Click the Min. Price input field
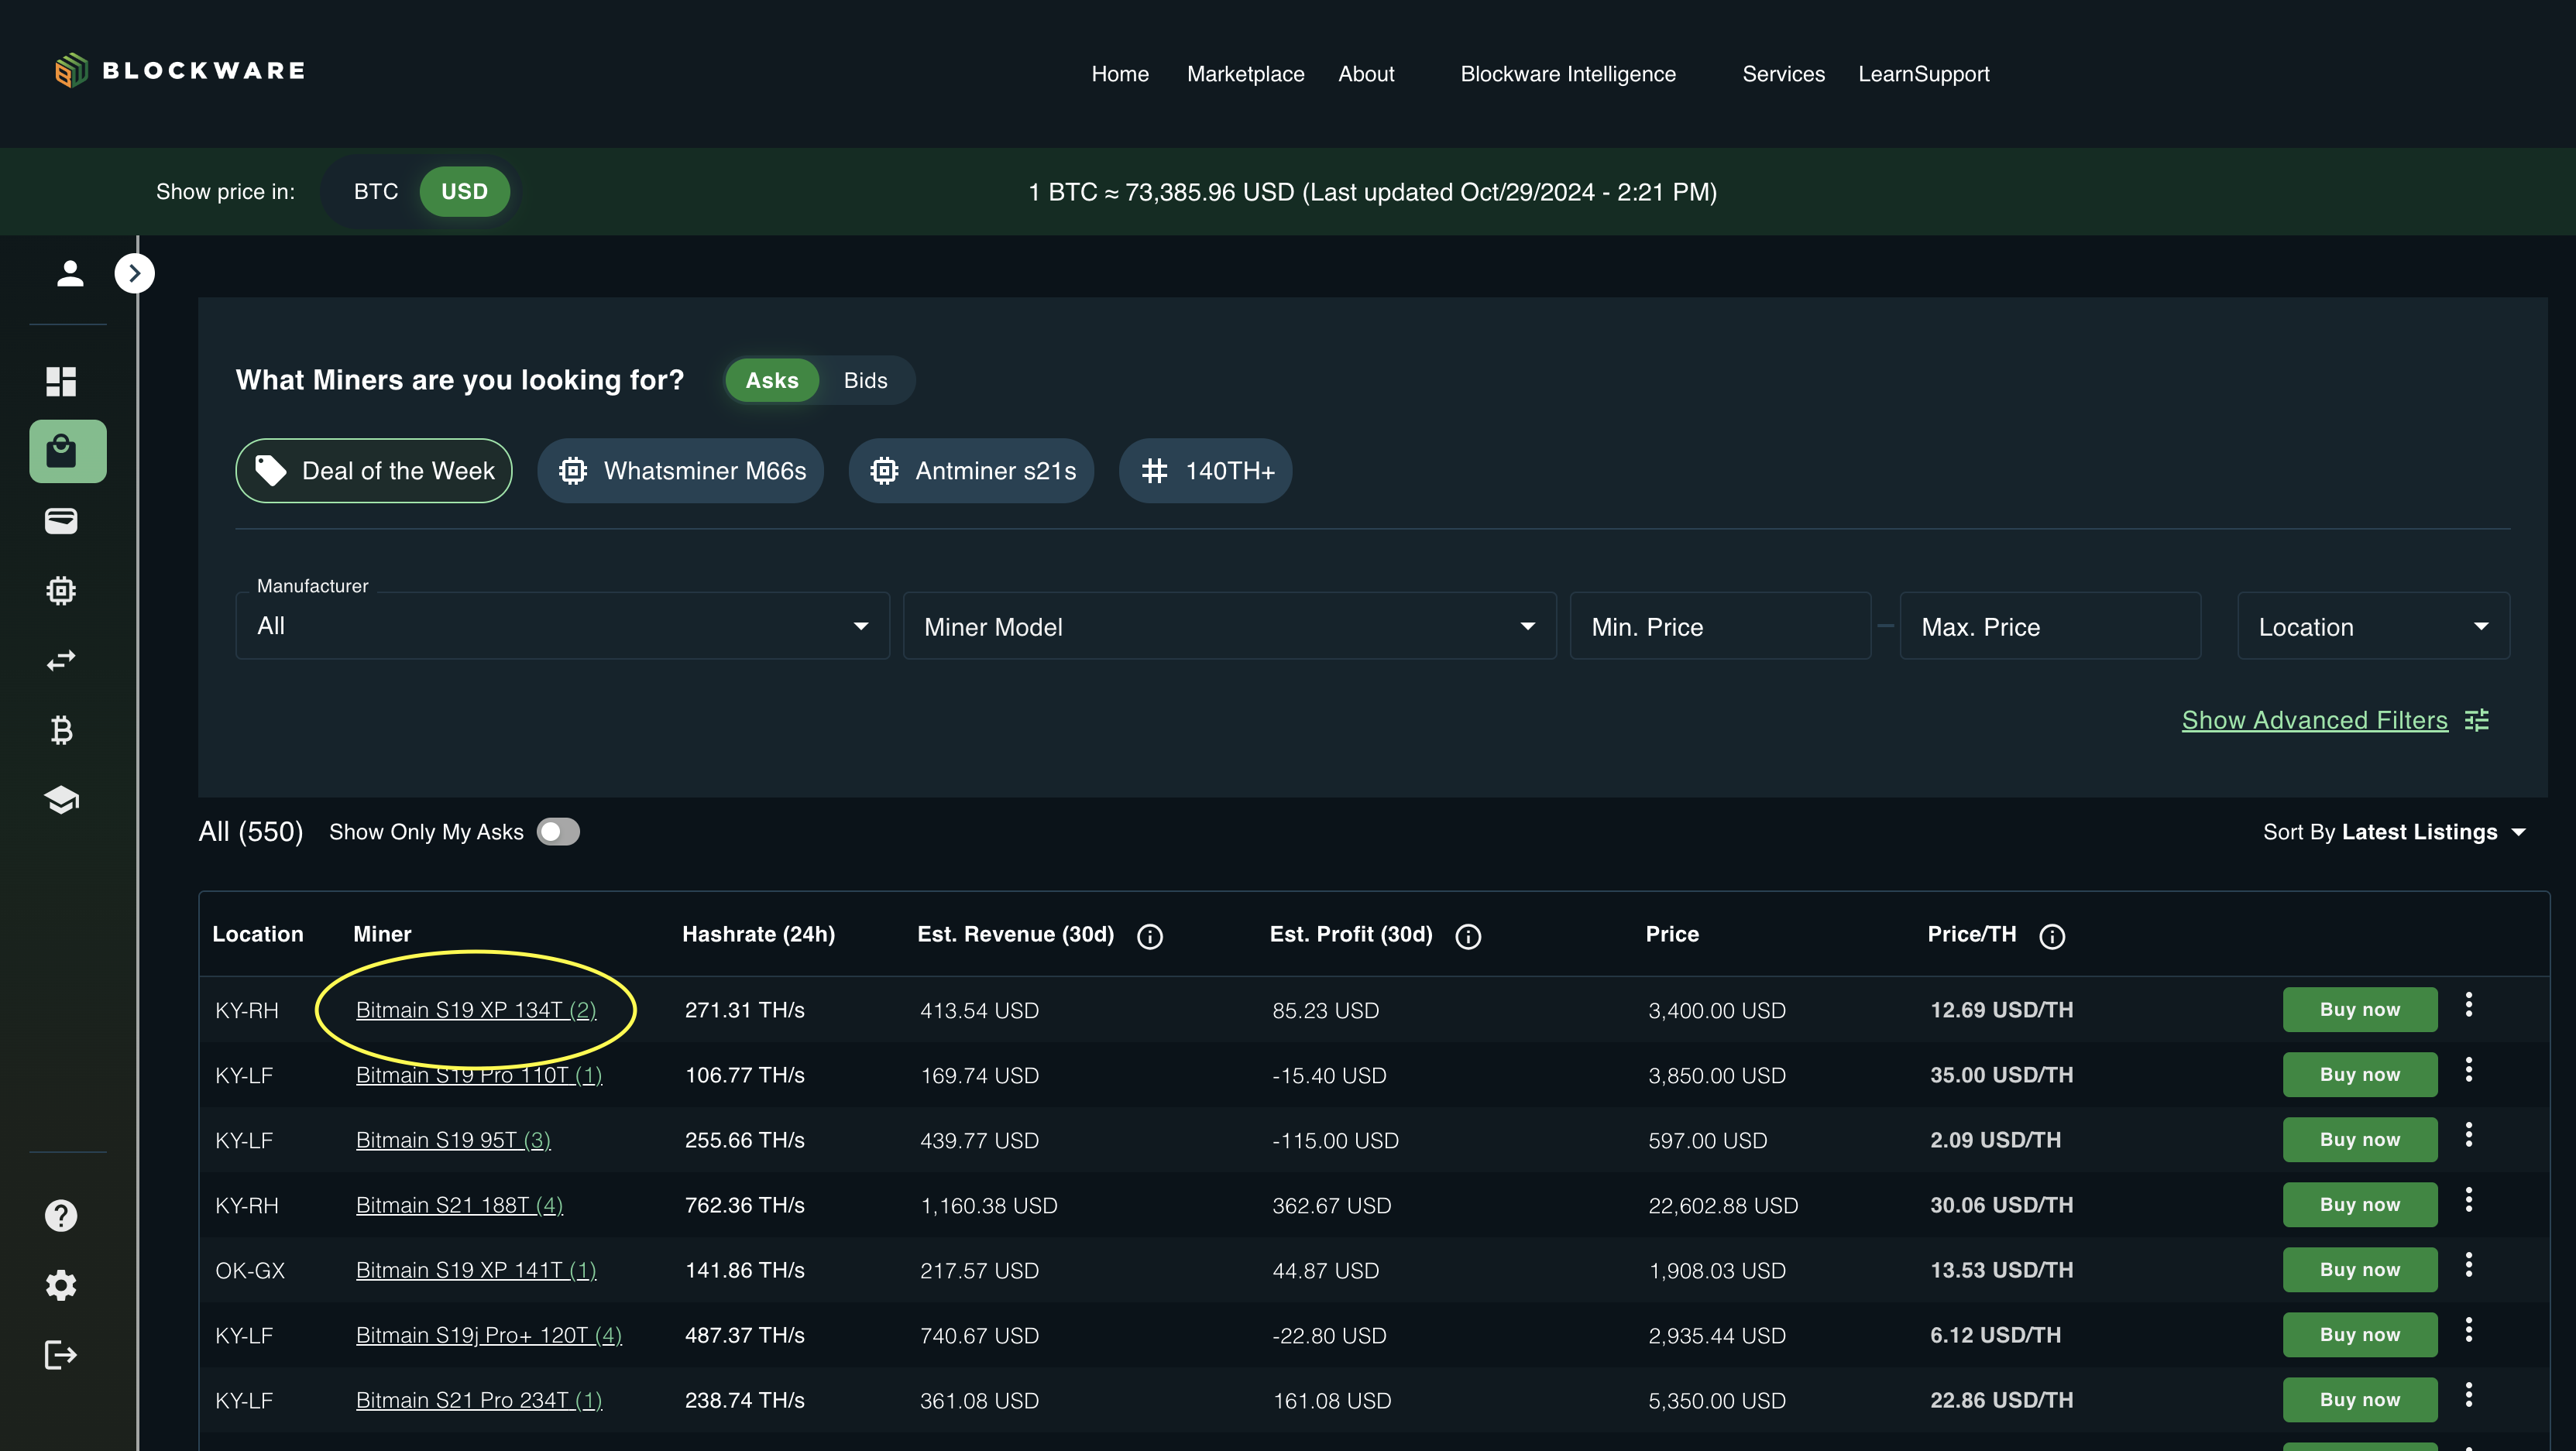2576x1451 pixels. click(x=1720, y=627)
